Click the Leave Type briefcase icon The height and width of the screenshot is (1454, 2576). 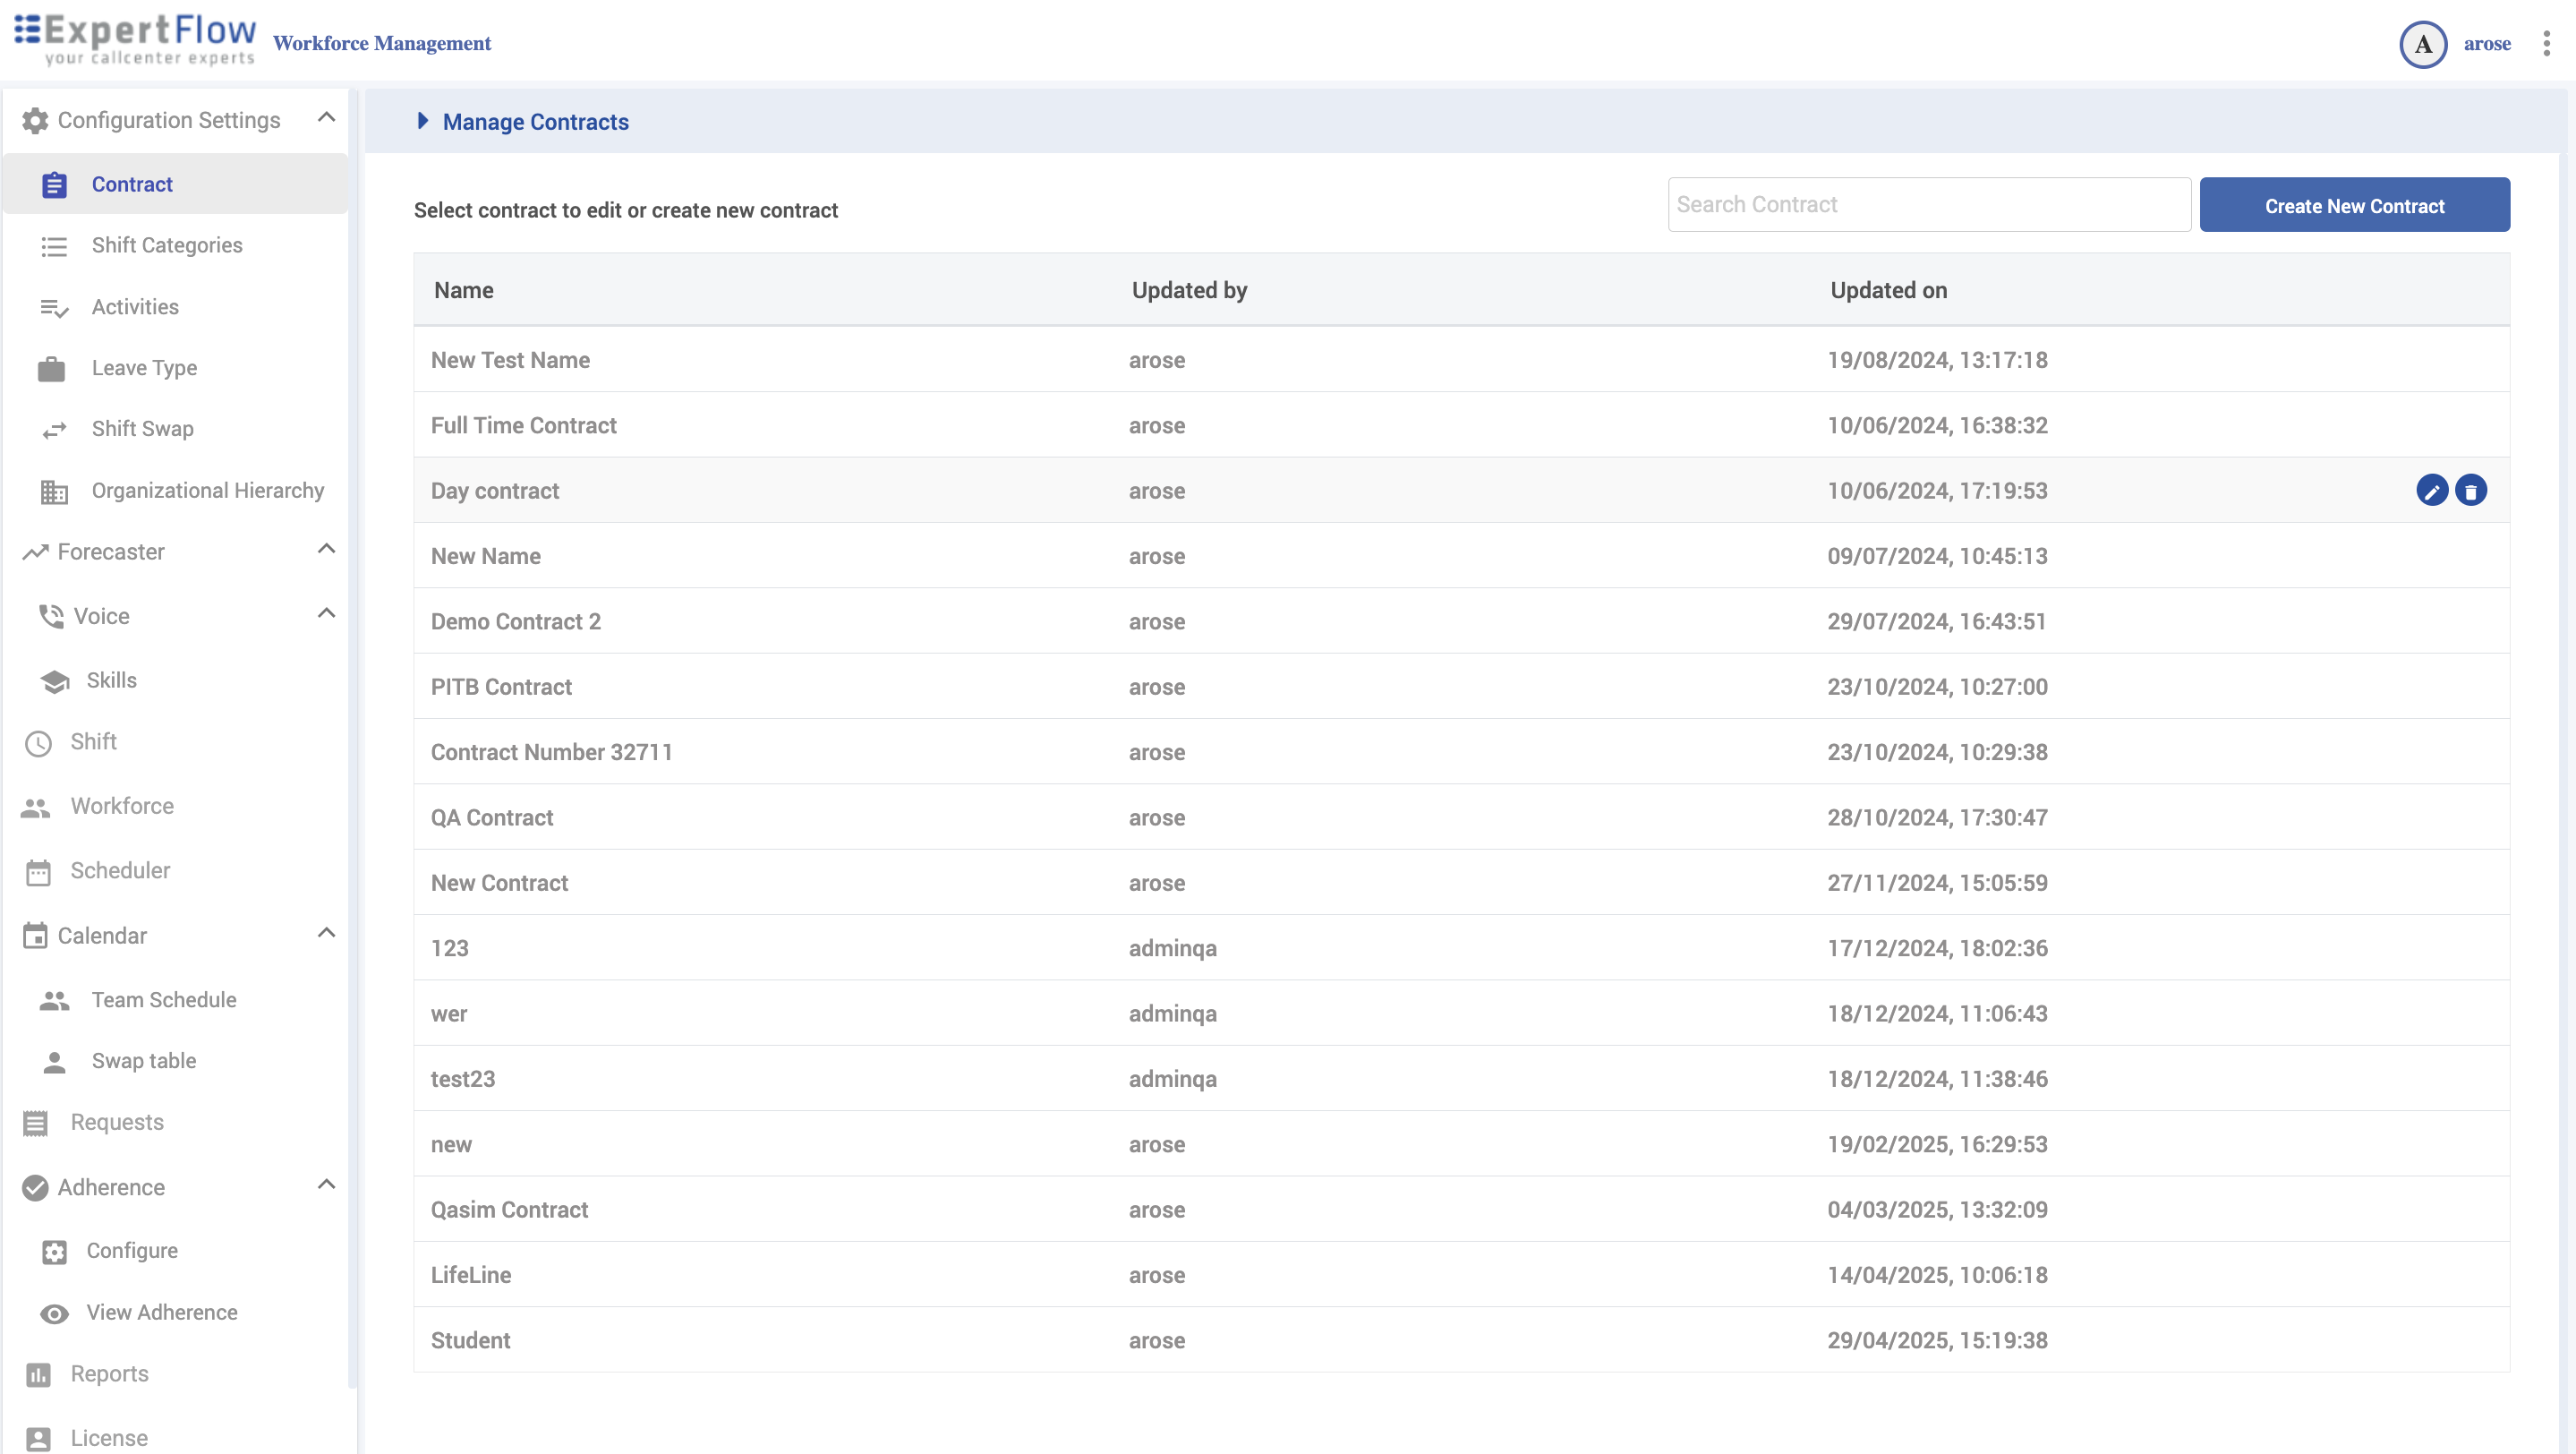pos(52,369)
